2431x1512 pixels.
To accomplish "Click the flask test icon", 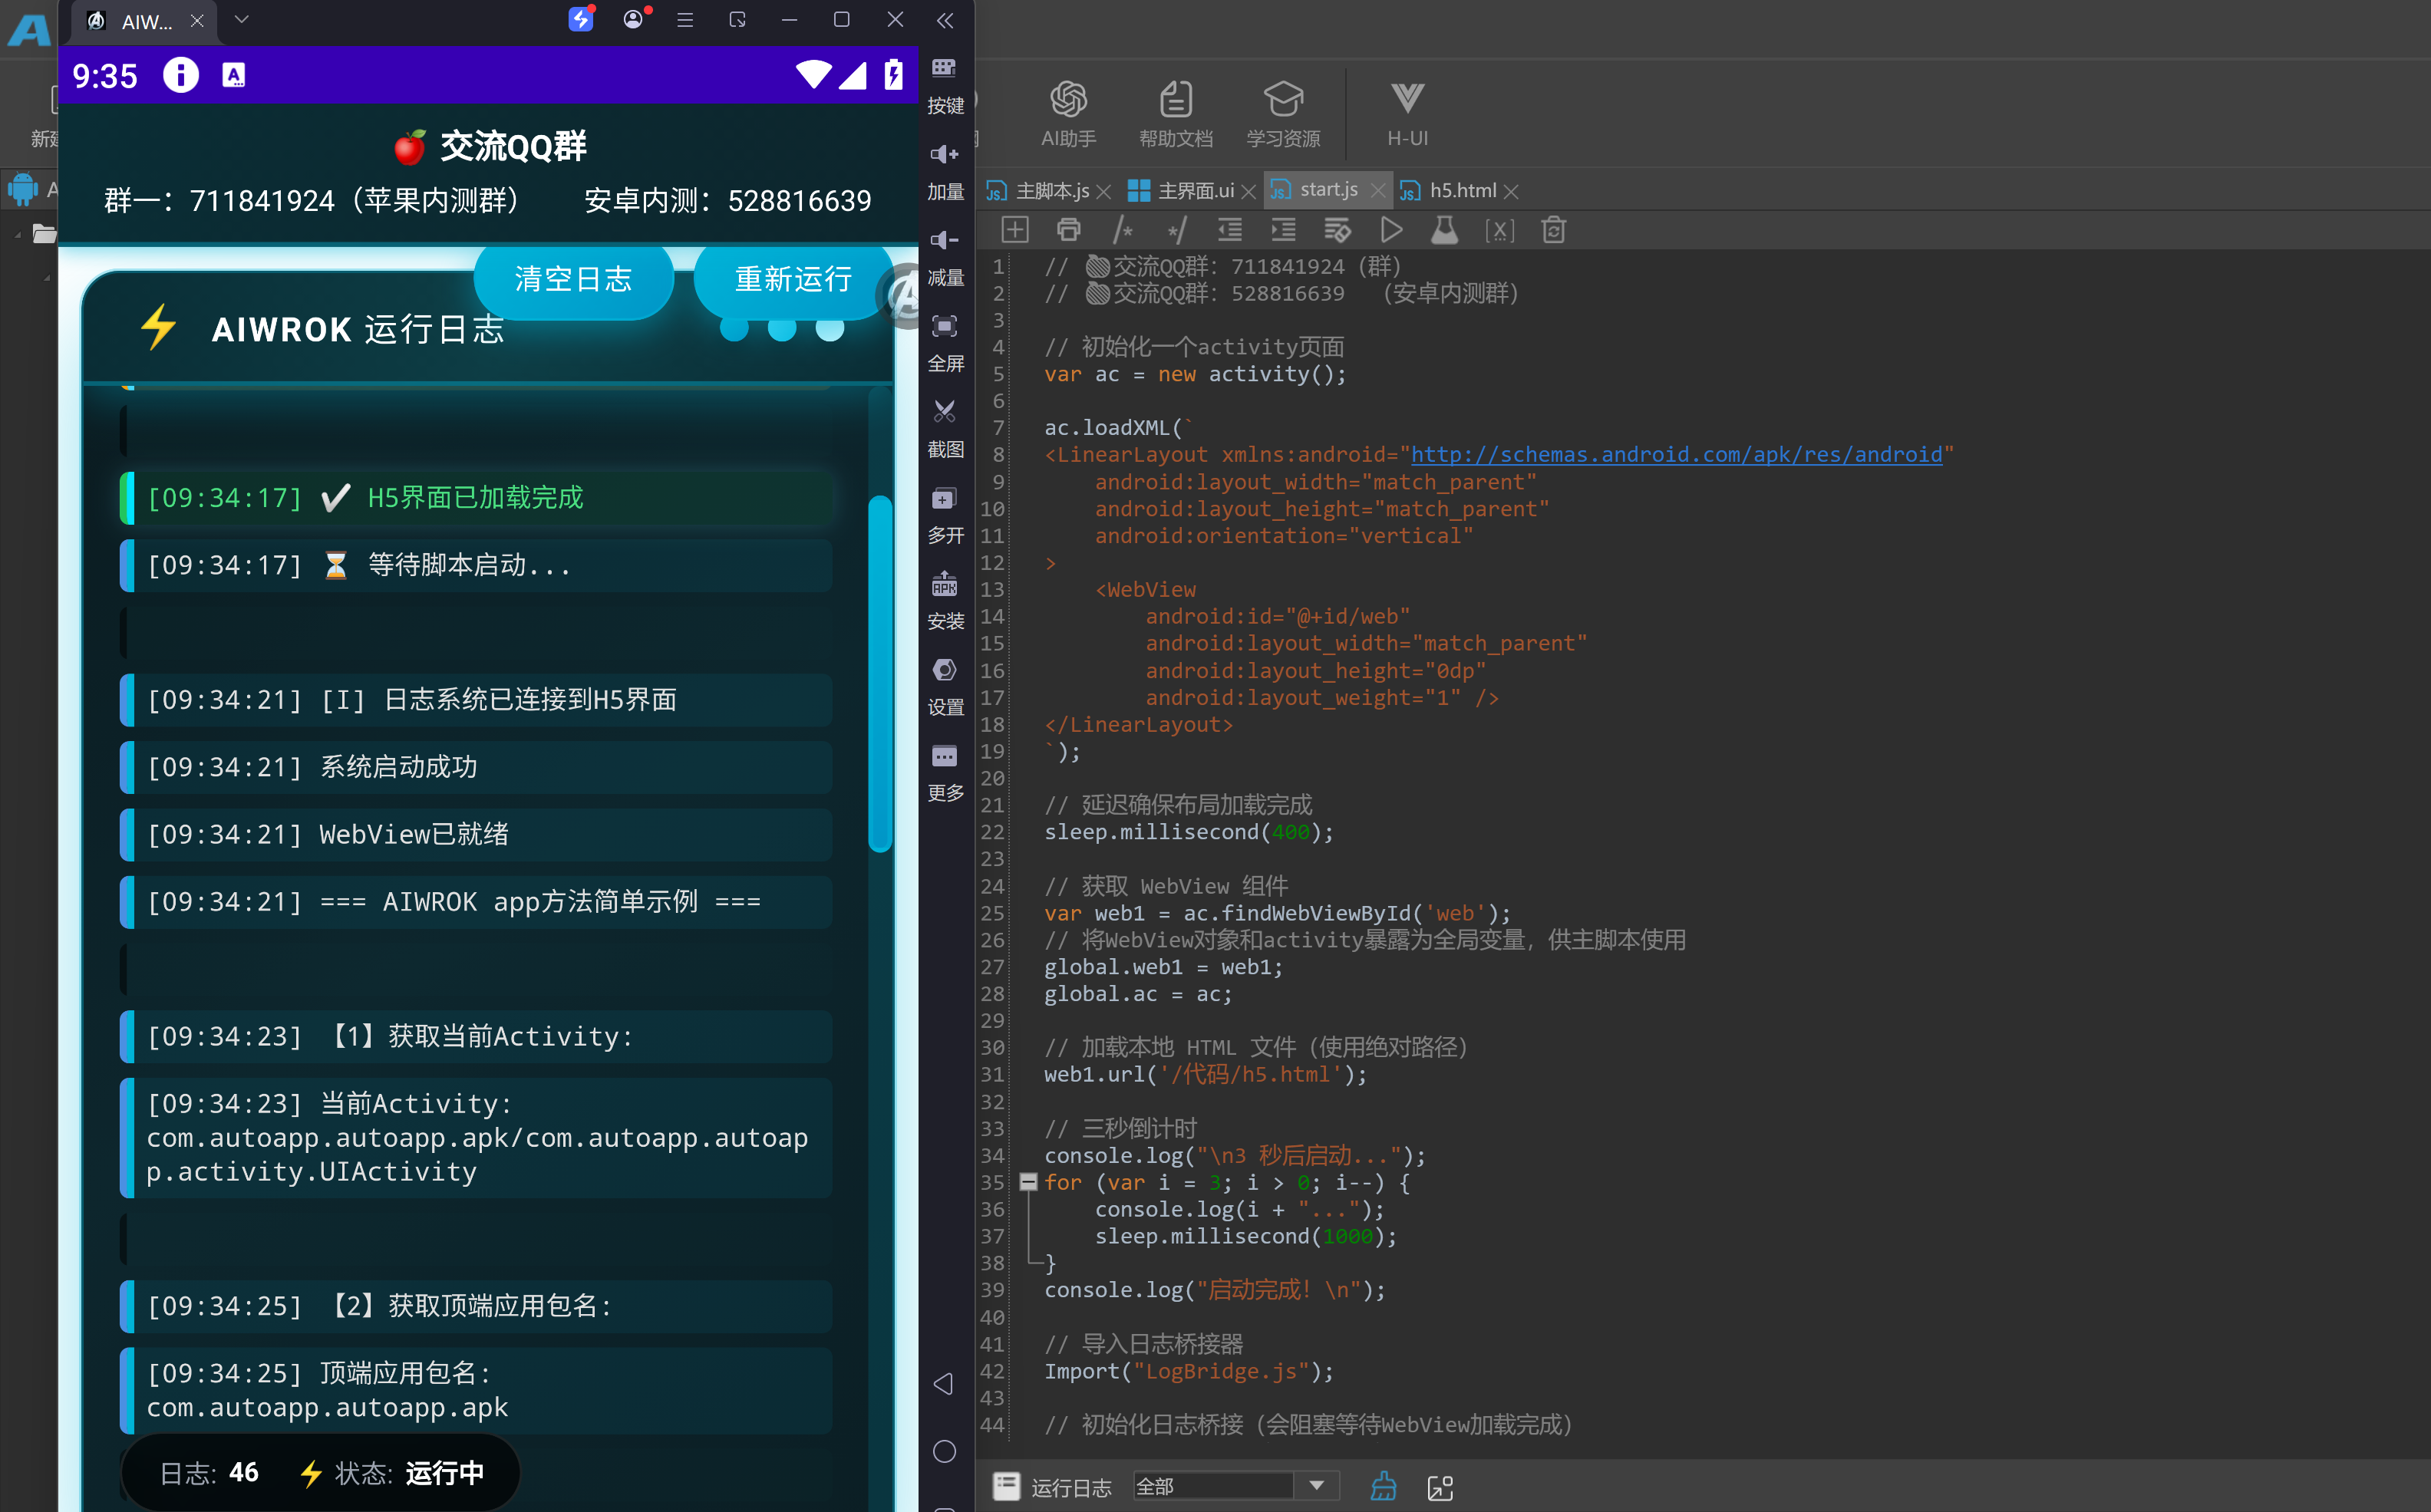I will [1444, 230].
